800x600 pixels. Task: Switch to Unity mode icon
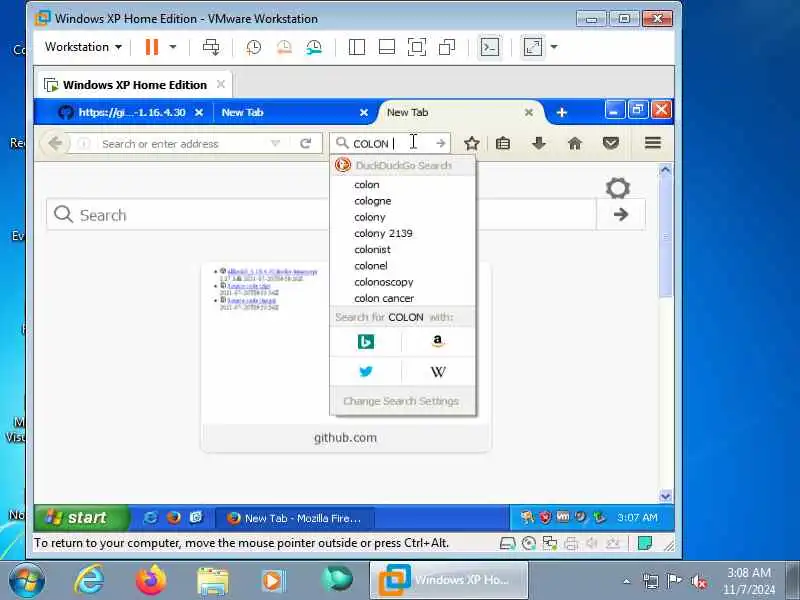tap(447, 47)
